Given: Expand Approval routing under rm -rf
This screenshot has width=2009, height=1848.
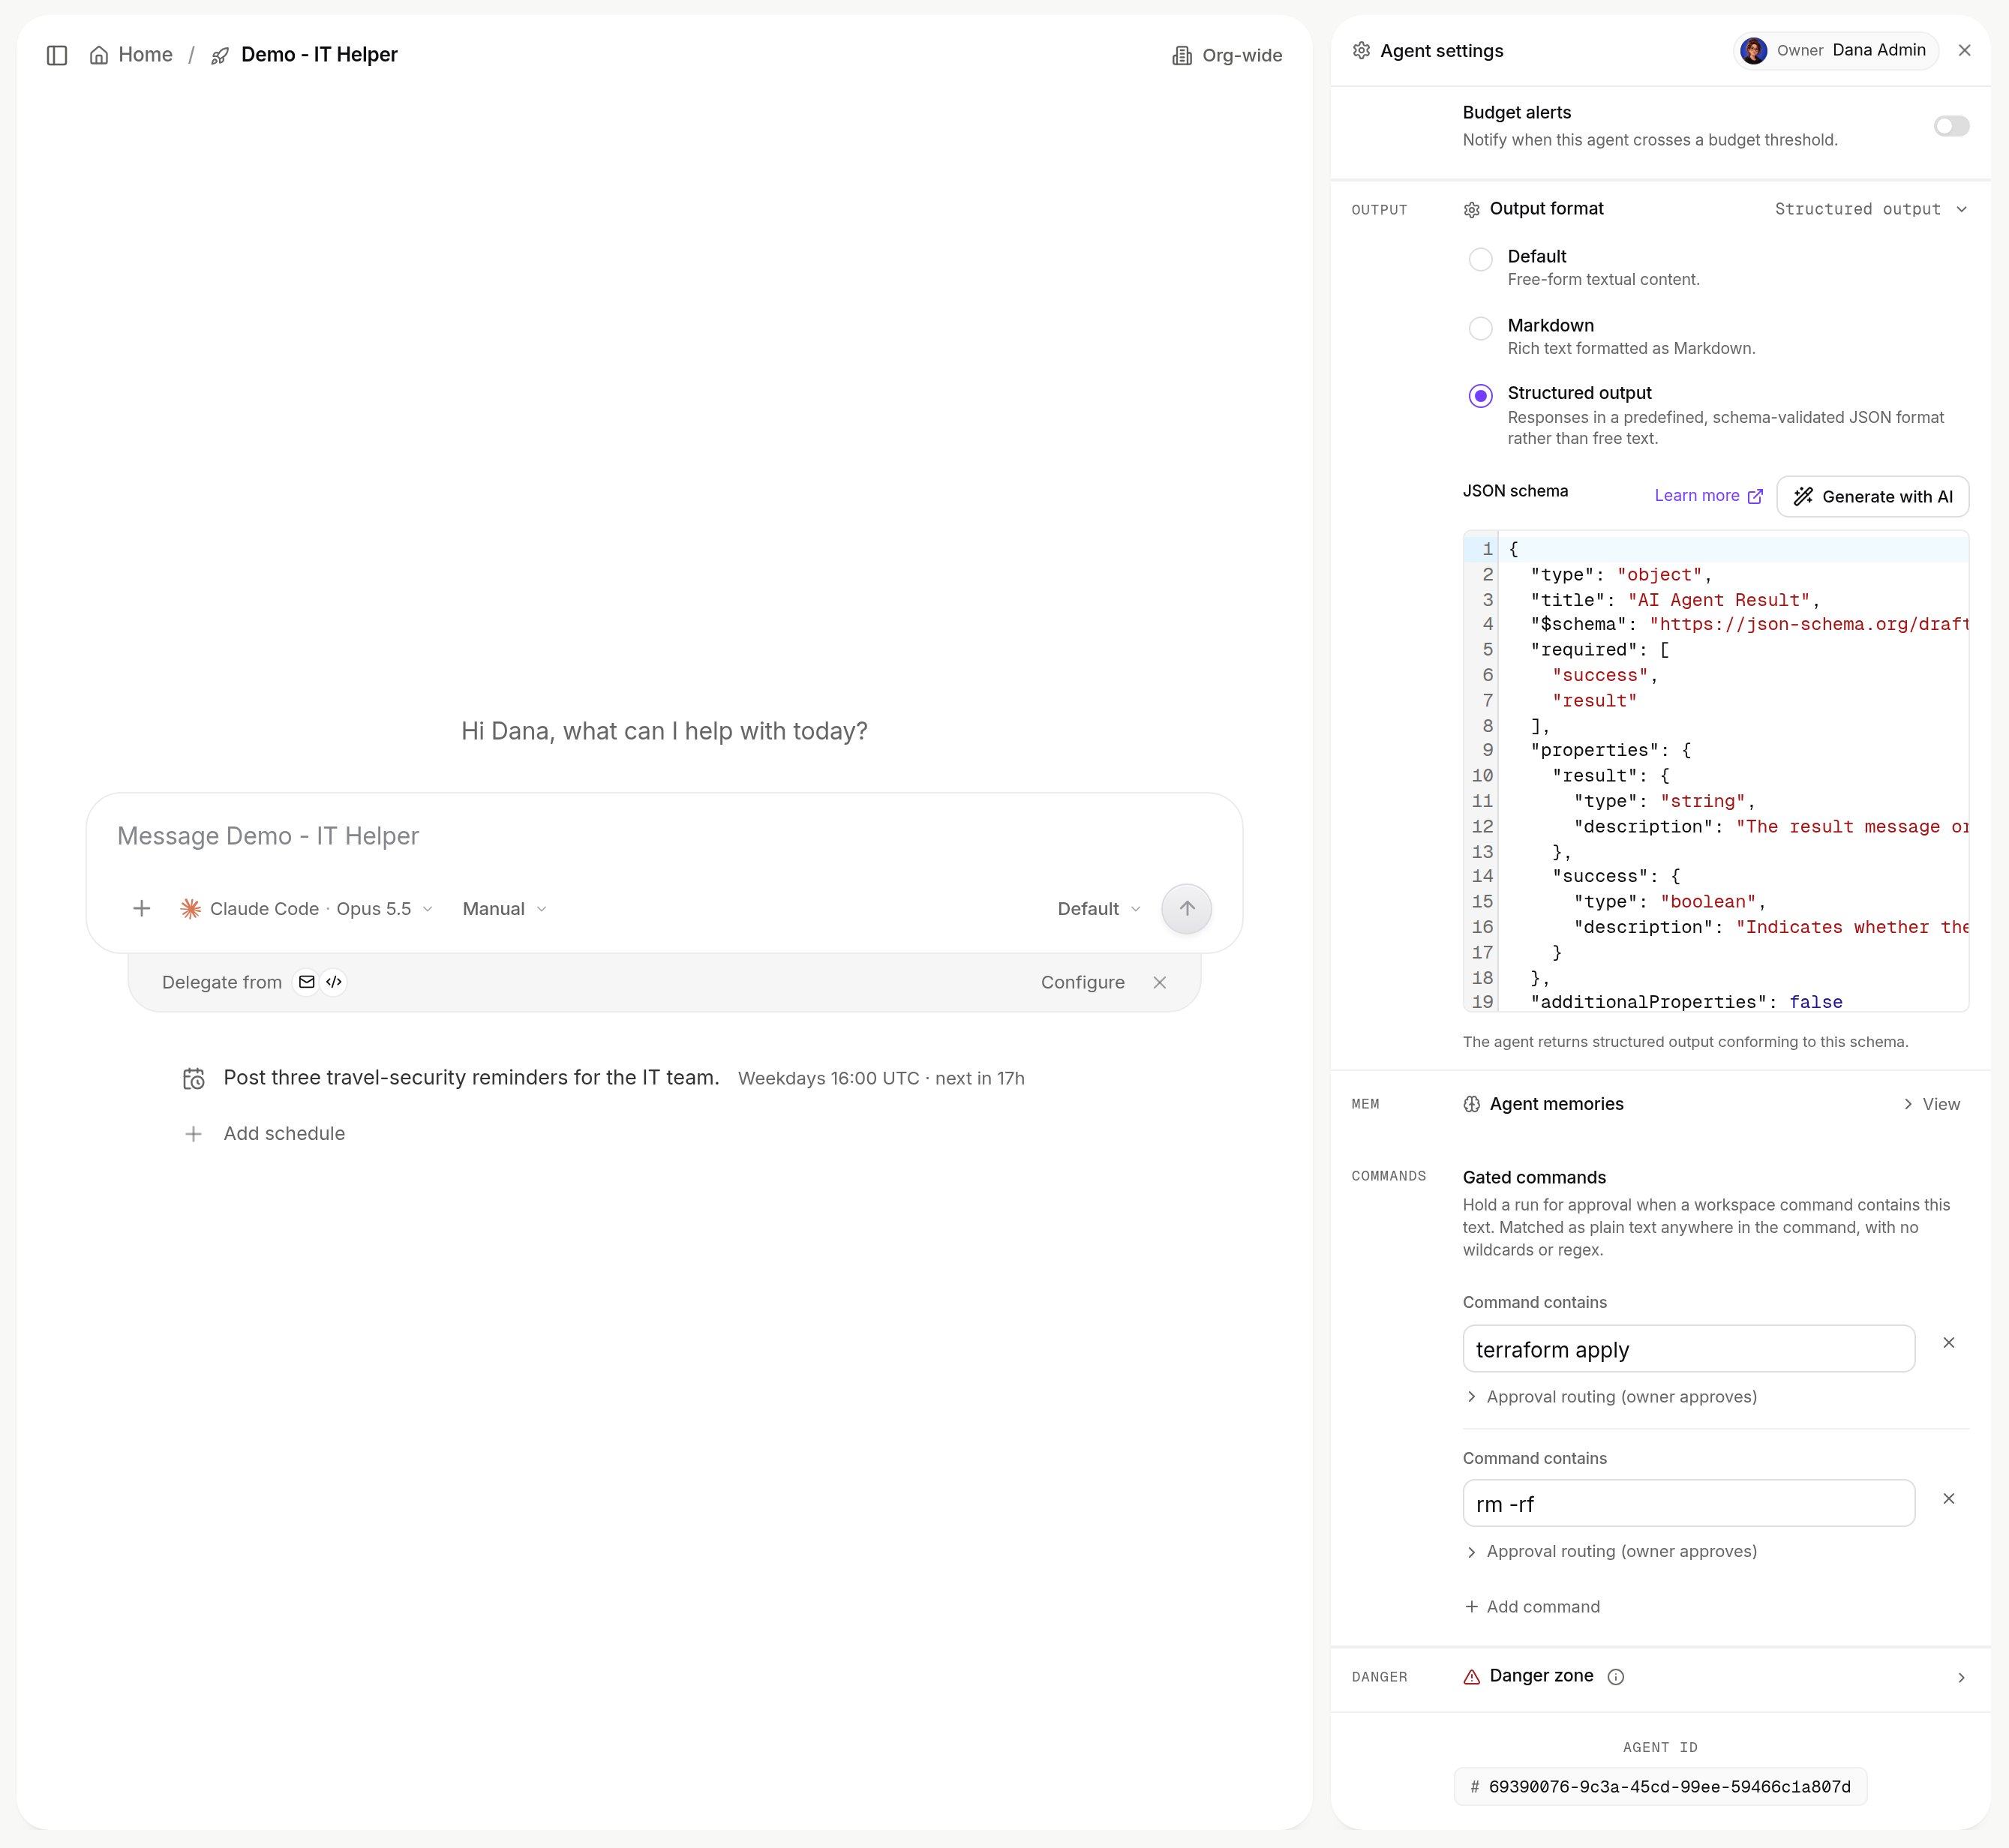Looking at the screenshot, I should [1611, 1551].
